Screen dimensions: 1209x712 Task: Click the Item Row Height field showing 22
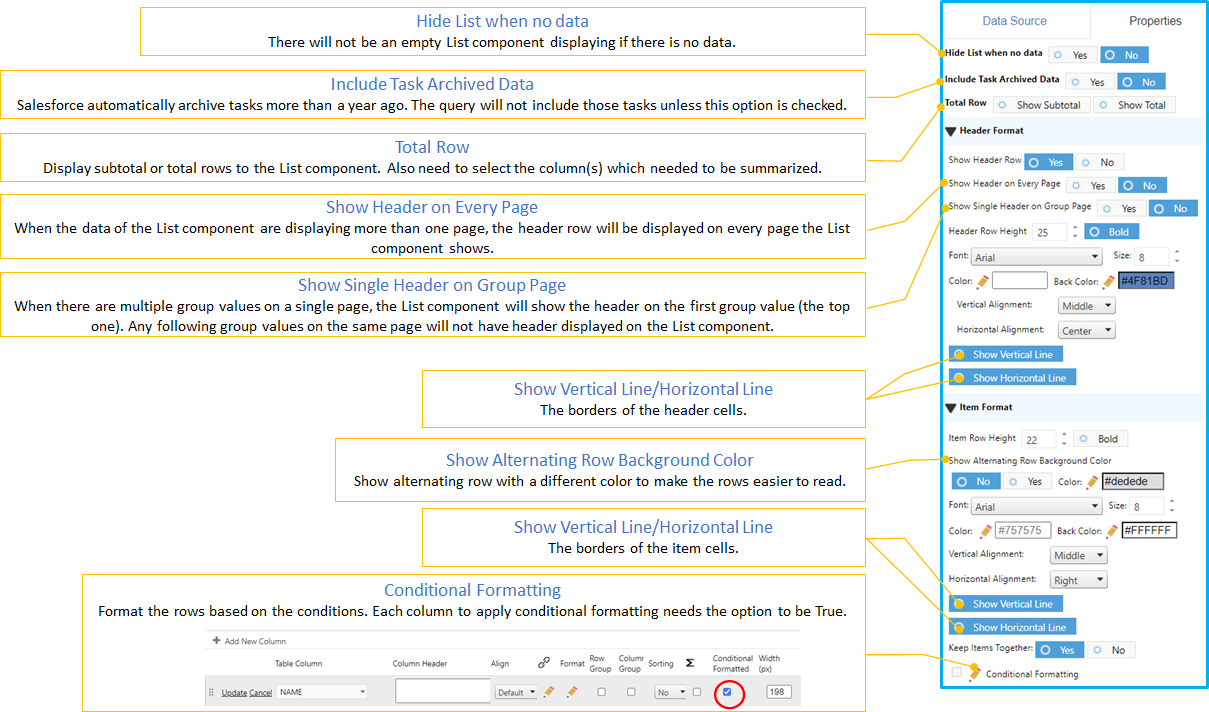[1039, 438]
